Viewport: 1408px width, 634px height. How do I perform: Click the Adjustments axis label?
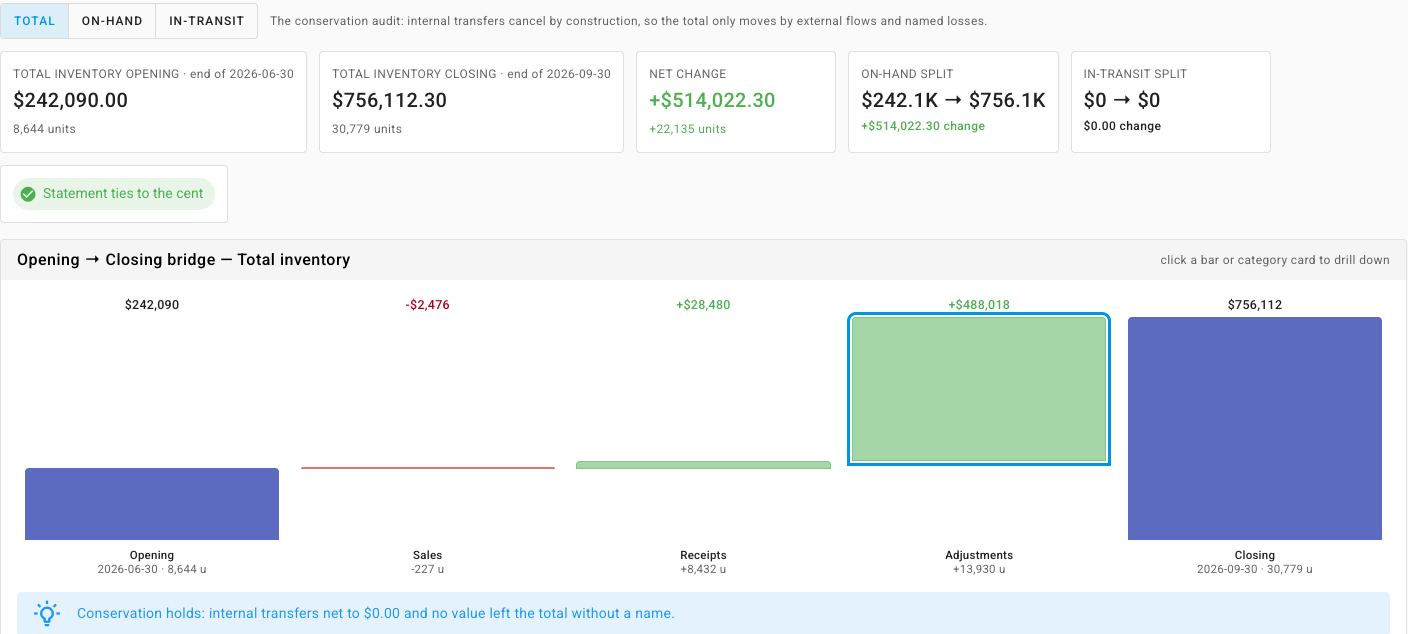[979, 555]
